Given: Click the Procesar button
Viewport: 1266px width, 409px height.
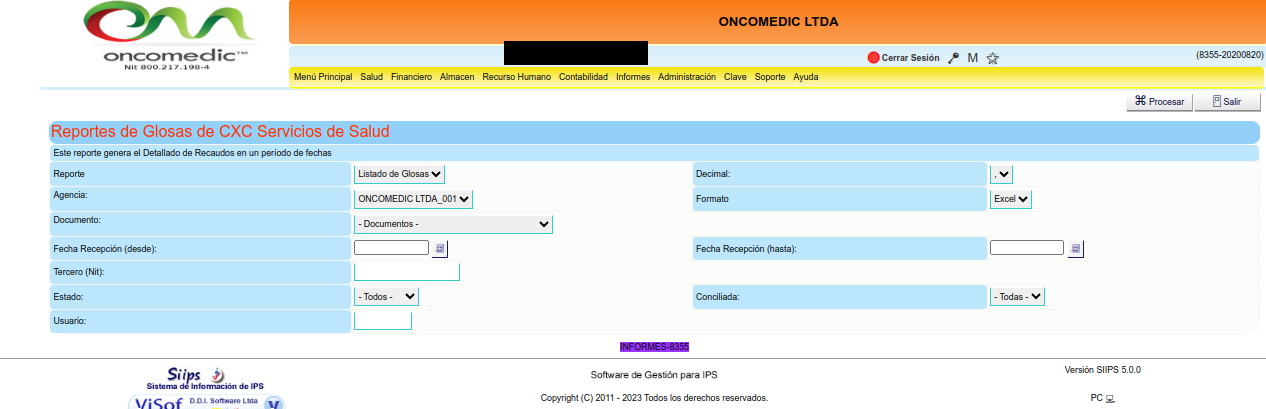Looking at the screenshot, I should click(1159, 102).
